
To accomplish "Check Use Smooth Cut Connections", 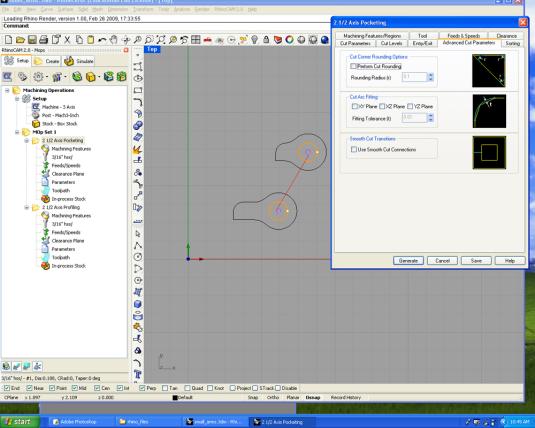I will (354, 149).
